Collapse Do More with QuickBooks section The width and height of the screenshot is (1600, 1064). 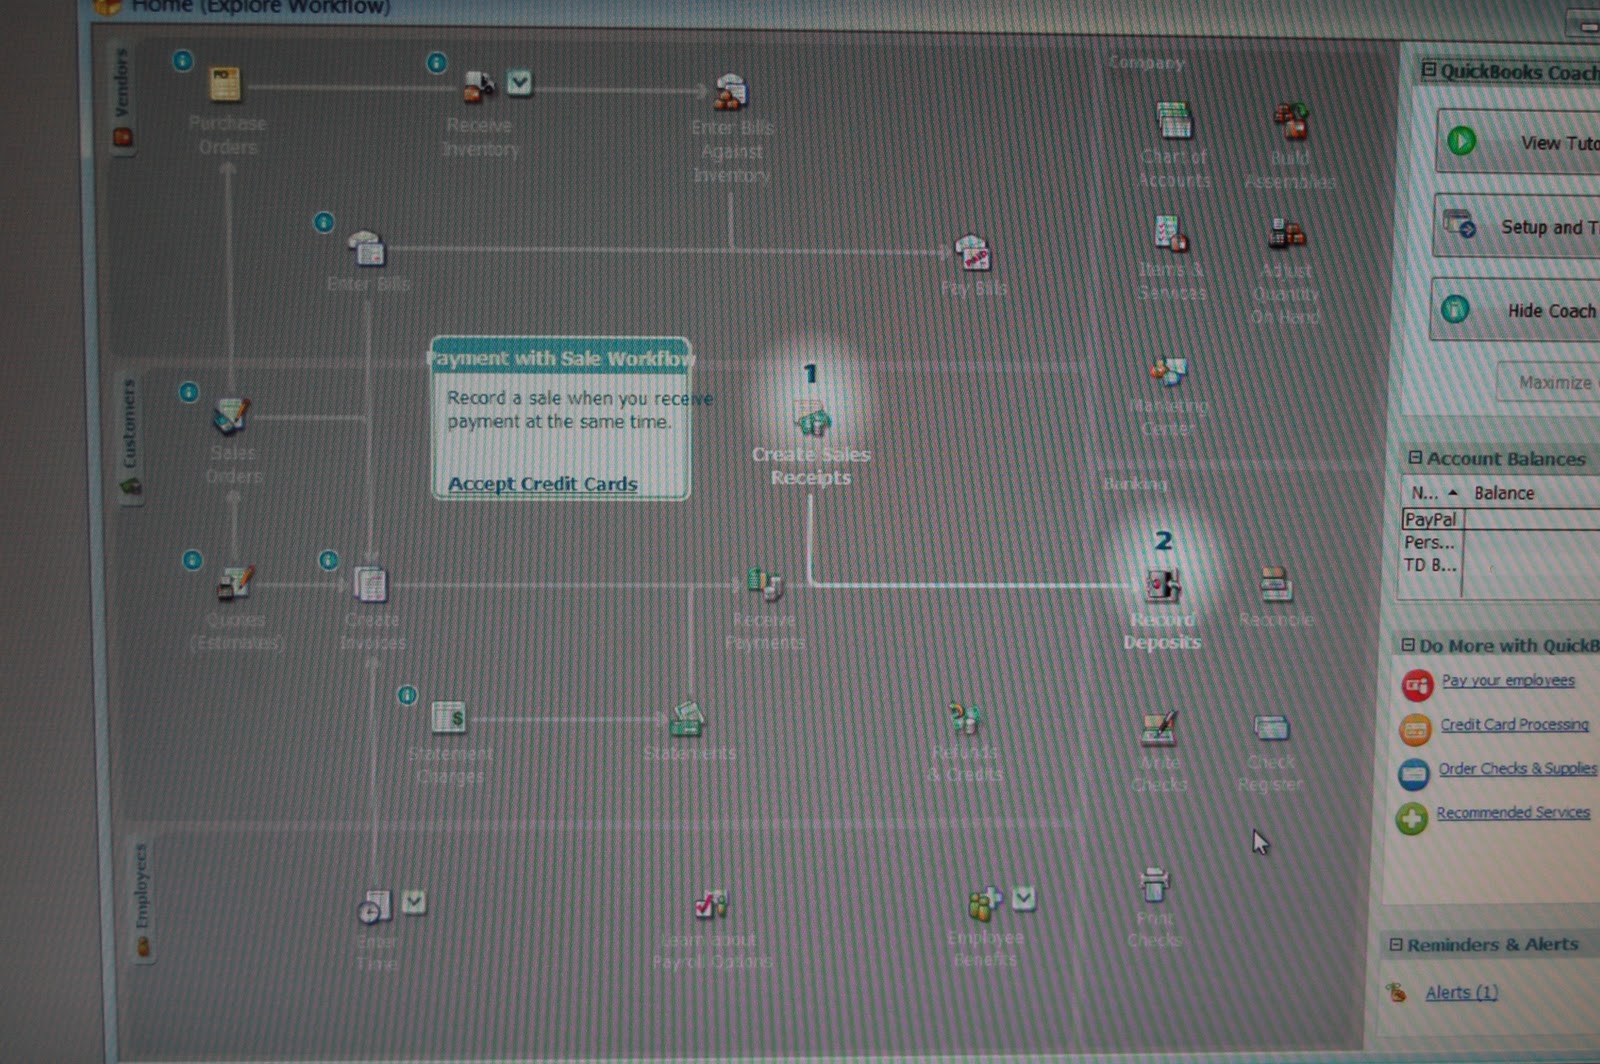pyautogui.click(x=1408, y=645)
